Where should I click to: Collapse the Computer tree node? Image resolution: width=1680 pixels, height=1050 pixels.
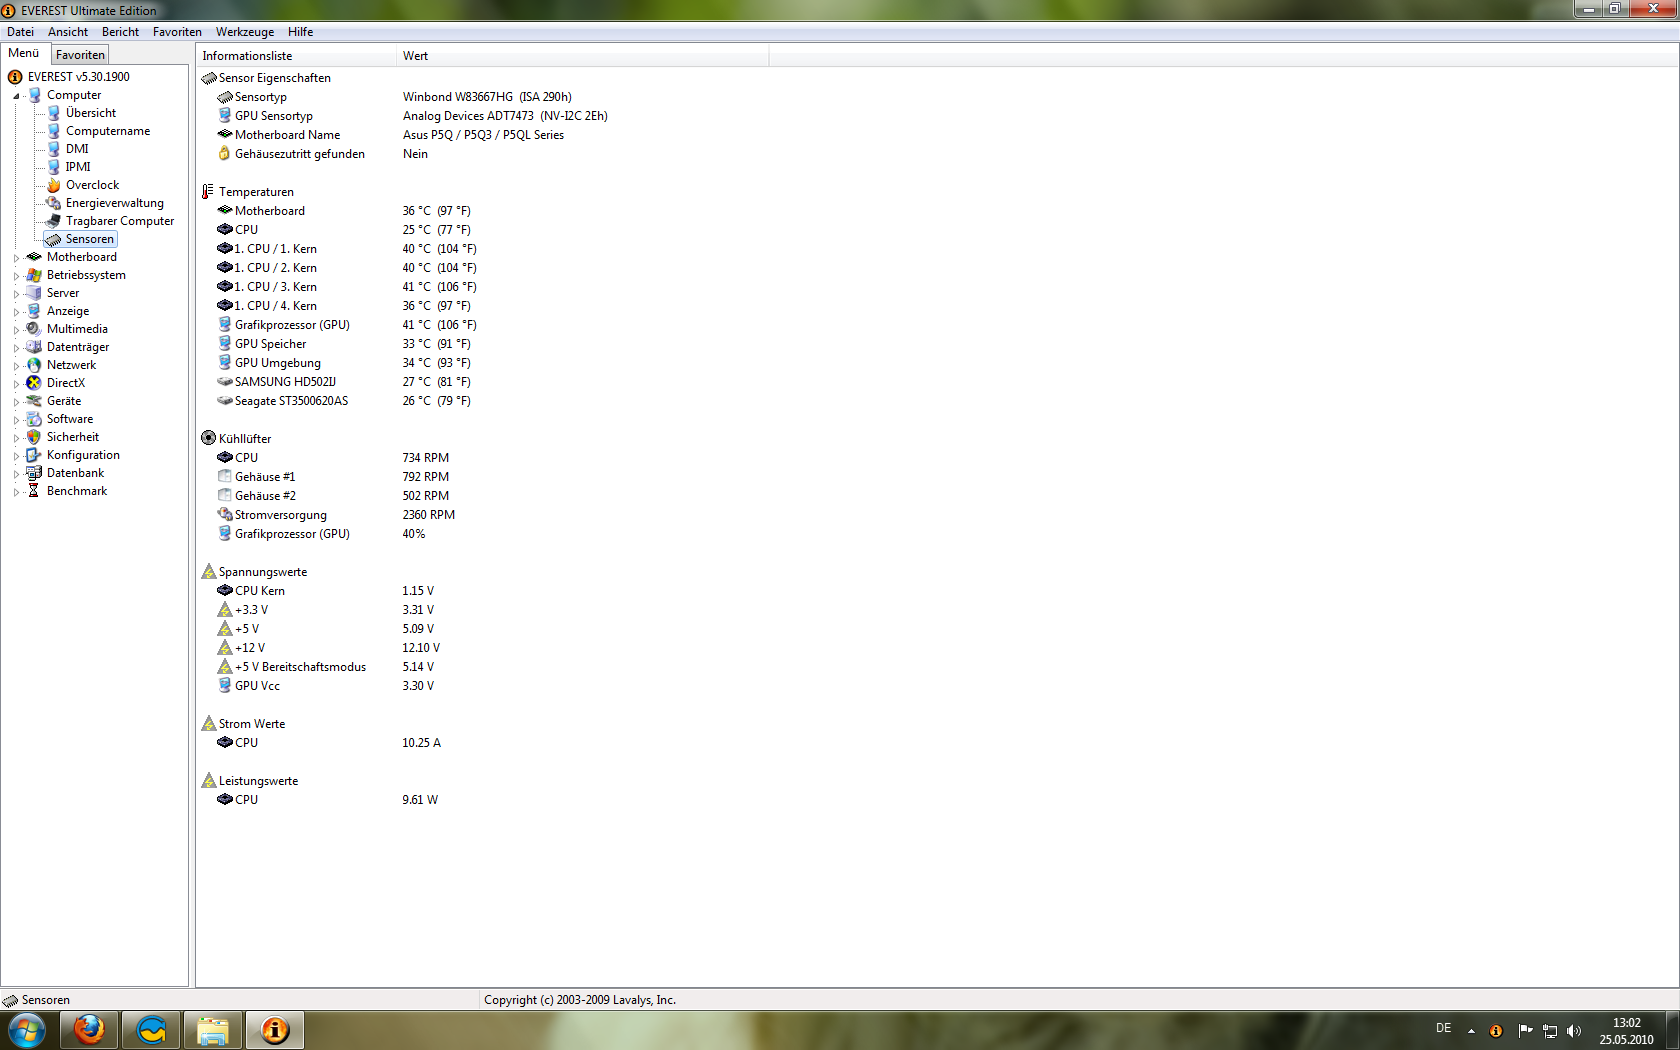point(16,96)
